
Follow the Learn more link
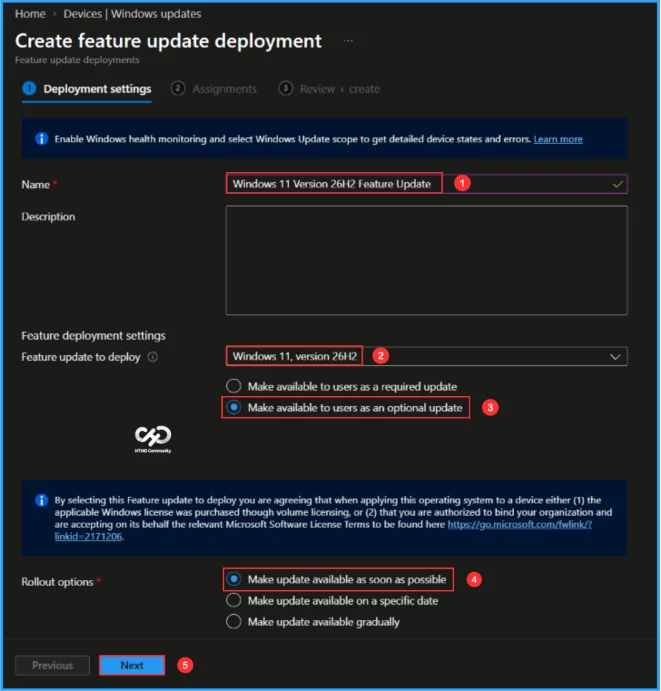point(558,139)
